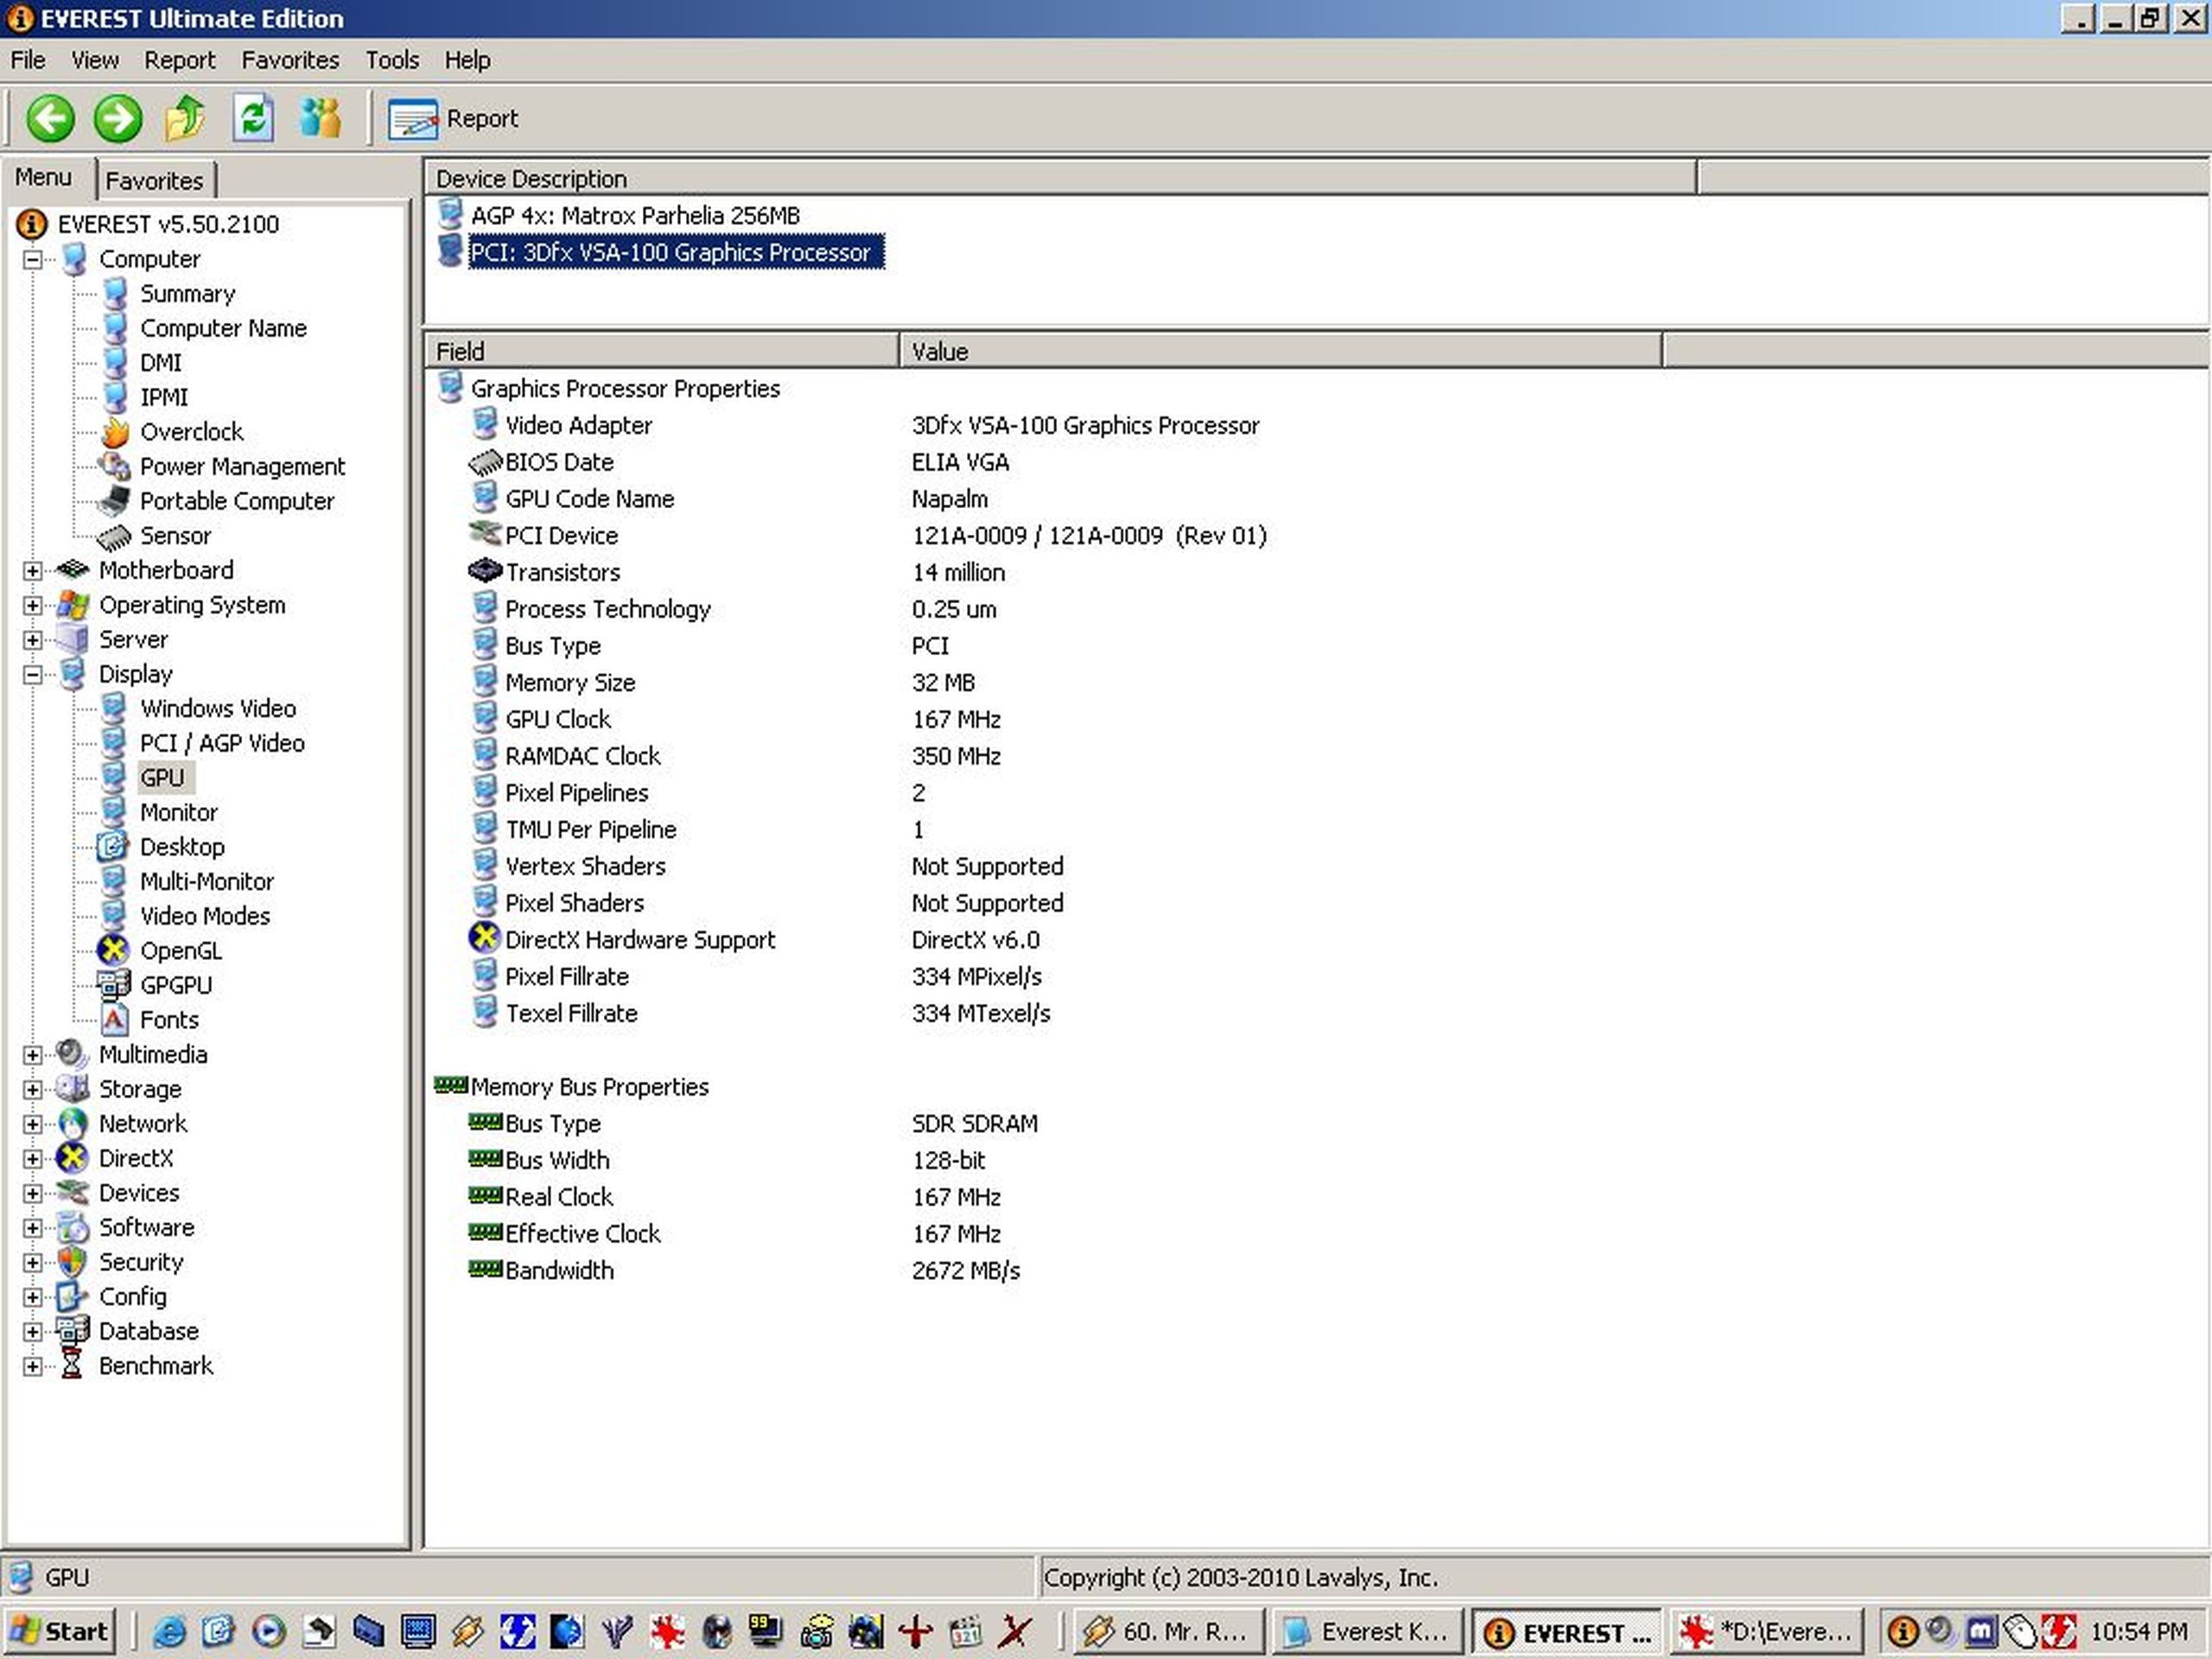
Task: Collapse the Display tree node
Action: pyautogui.click(x=33, y=675)
